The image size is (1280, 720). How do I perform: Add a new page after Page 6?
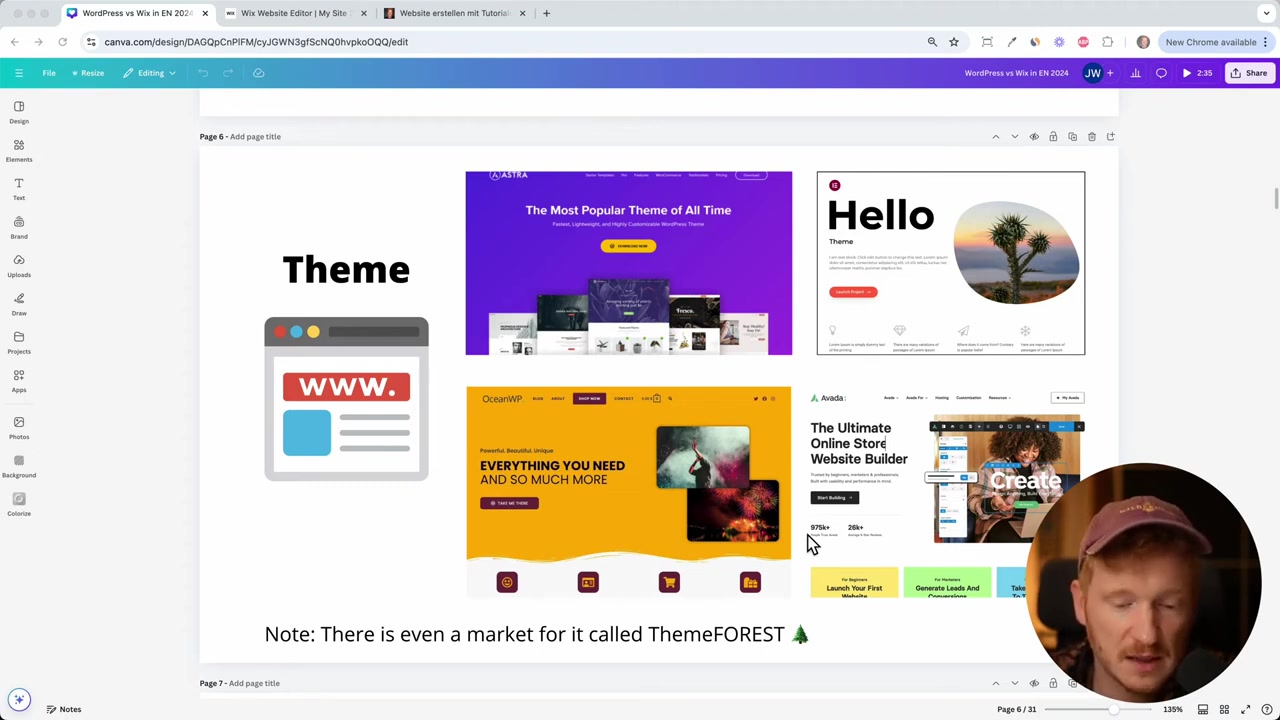click(1111, 136)
